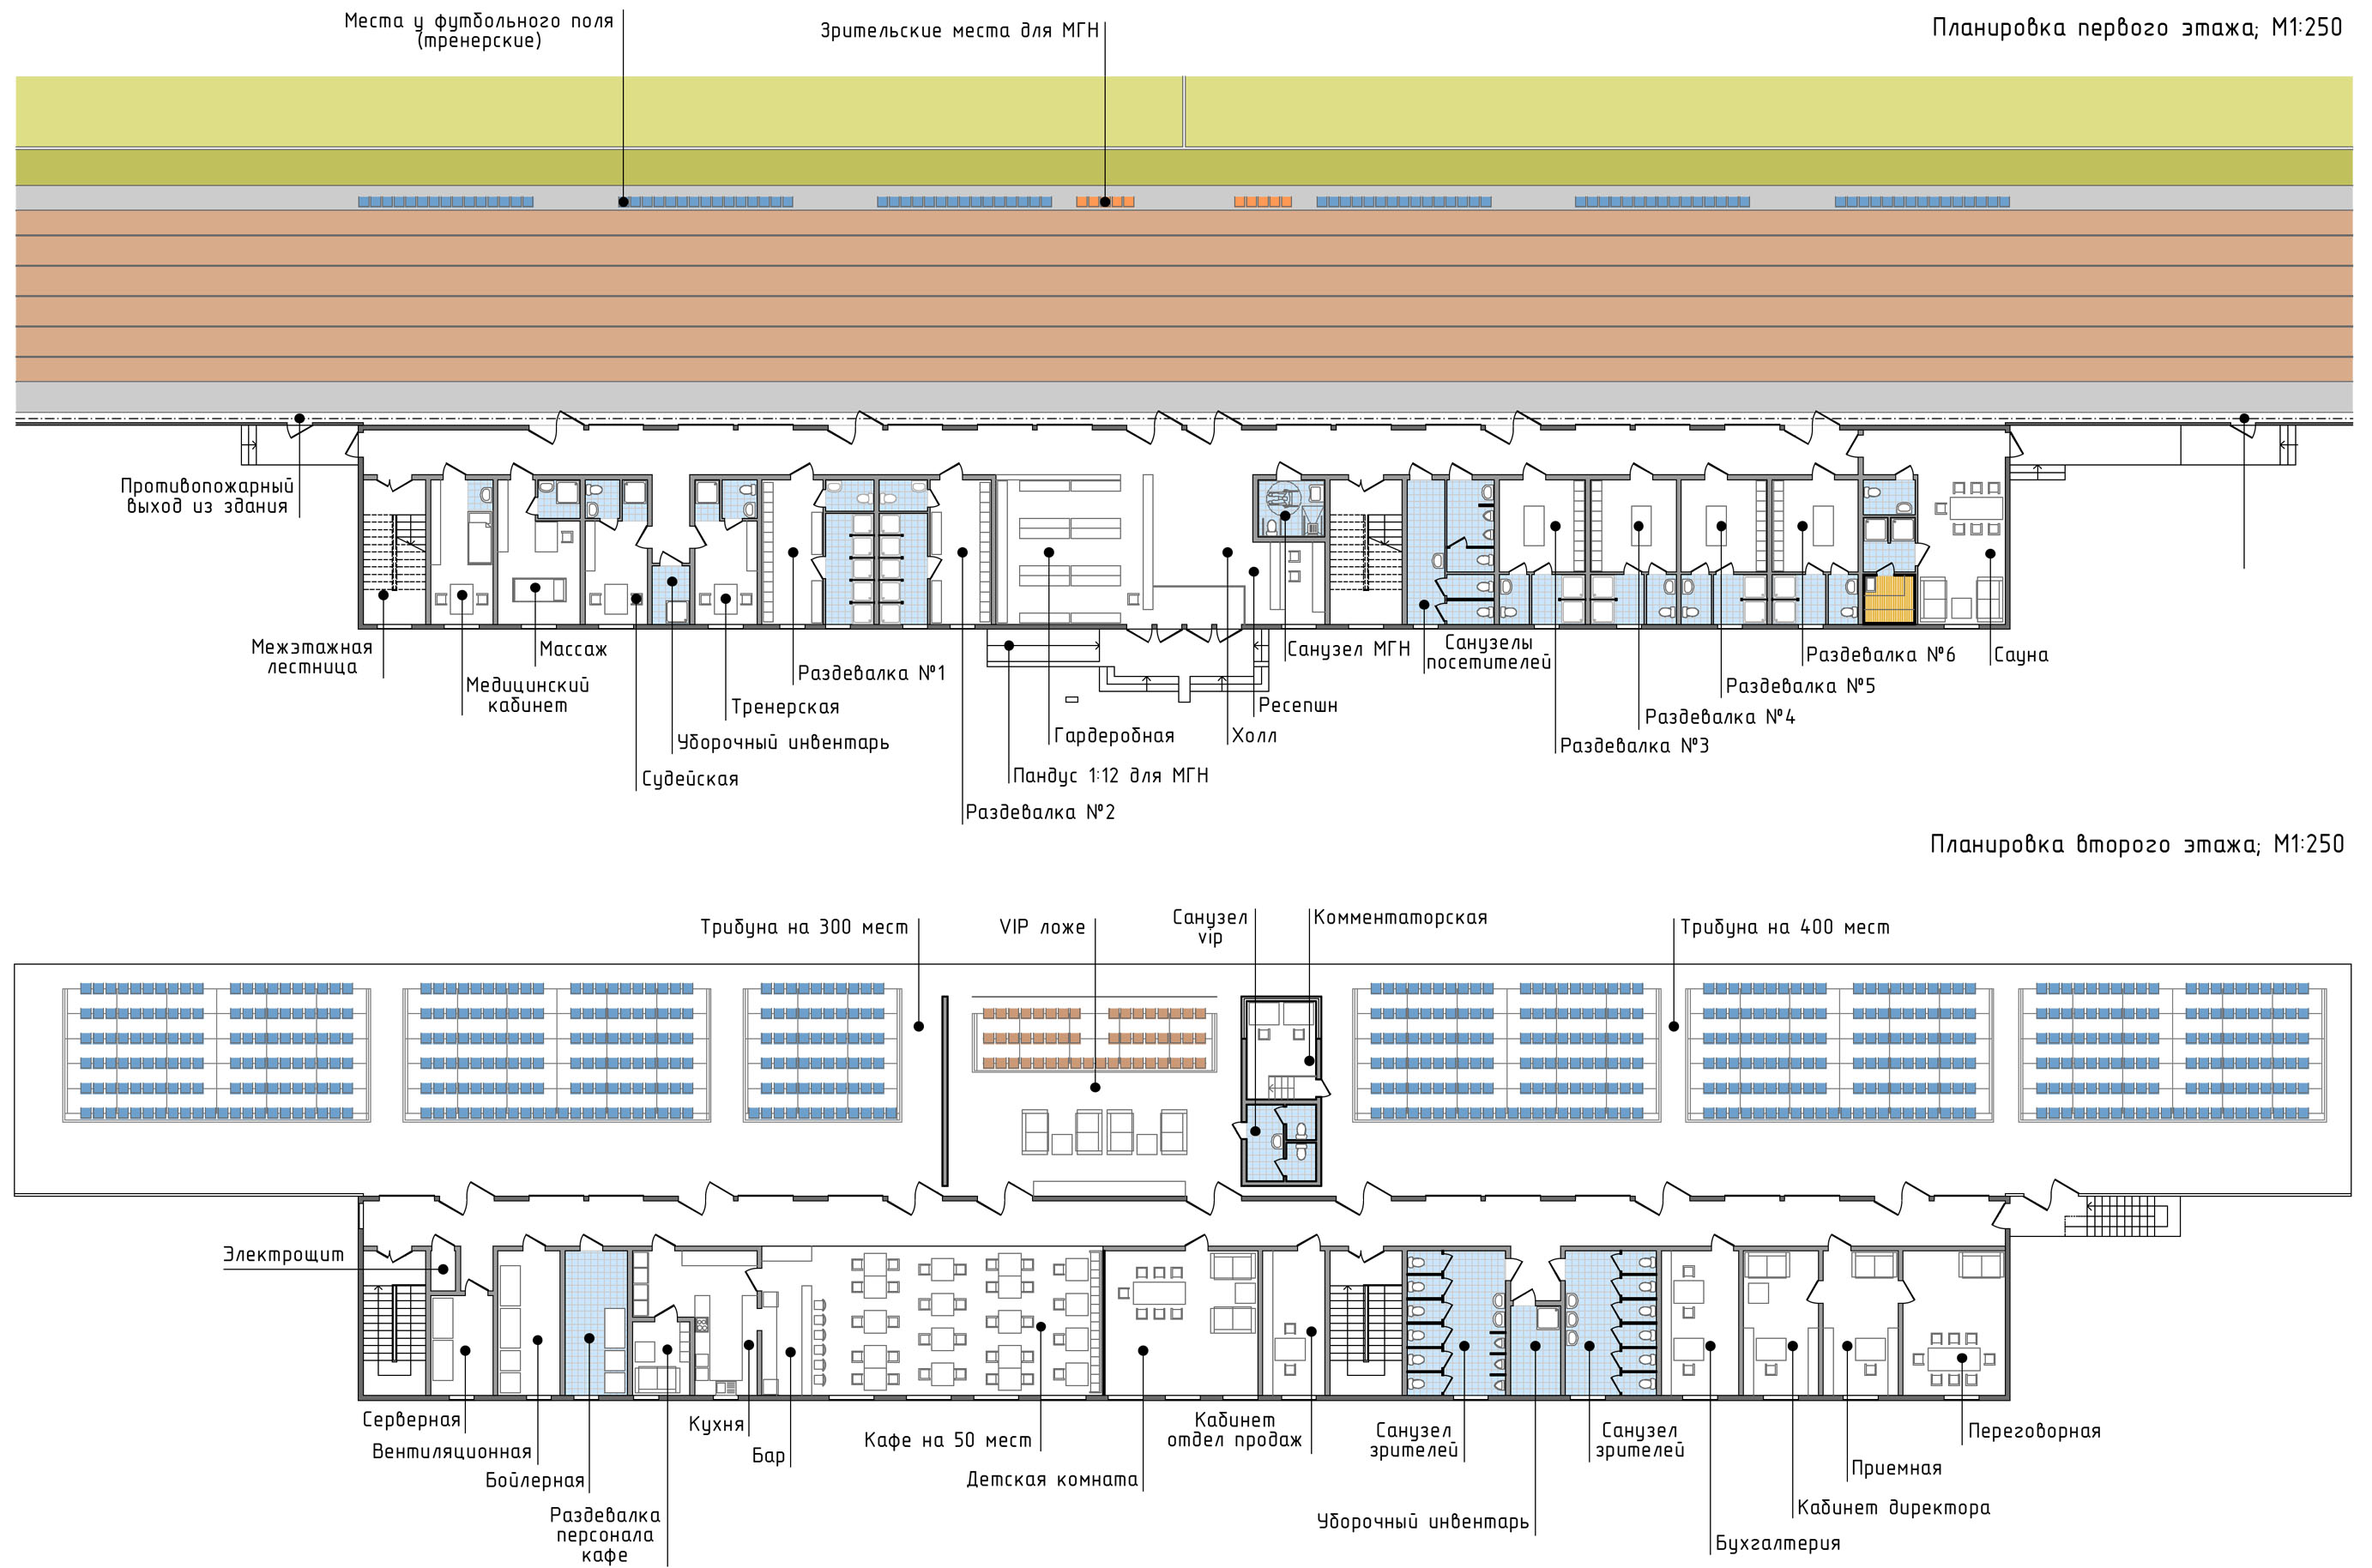The width and height of the screenshot is (2372, 1568).
Task: Click the 'Места у футбольного поля (тренерские)' label
Action: click(479, 31)
